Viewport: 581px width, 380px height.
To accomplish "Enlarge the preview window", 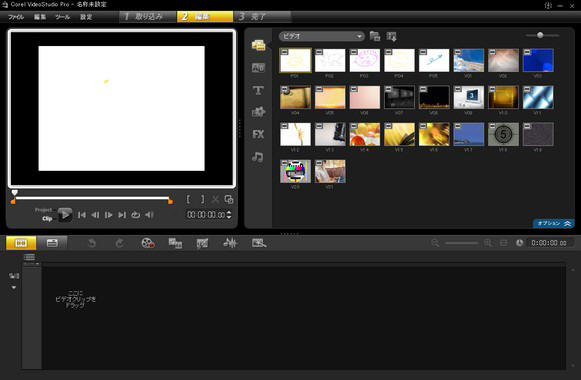I will 229,200.
